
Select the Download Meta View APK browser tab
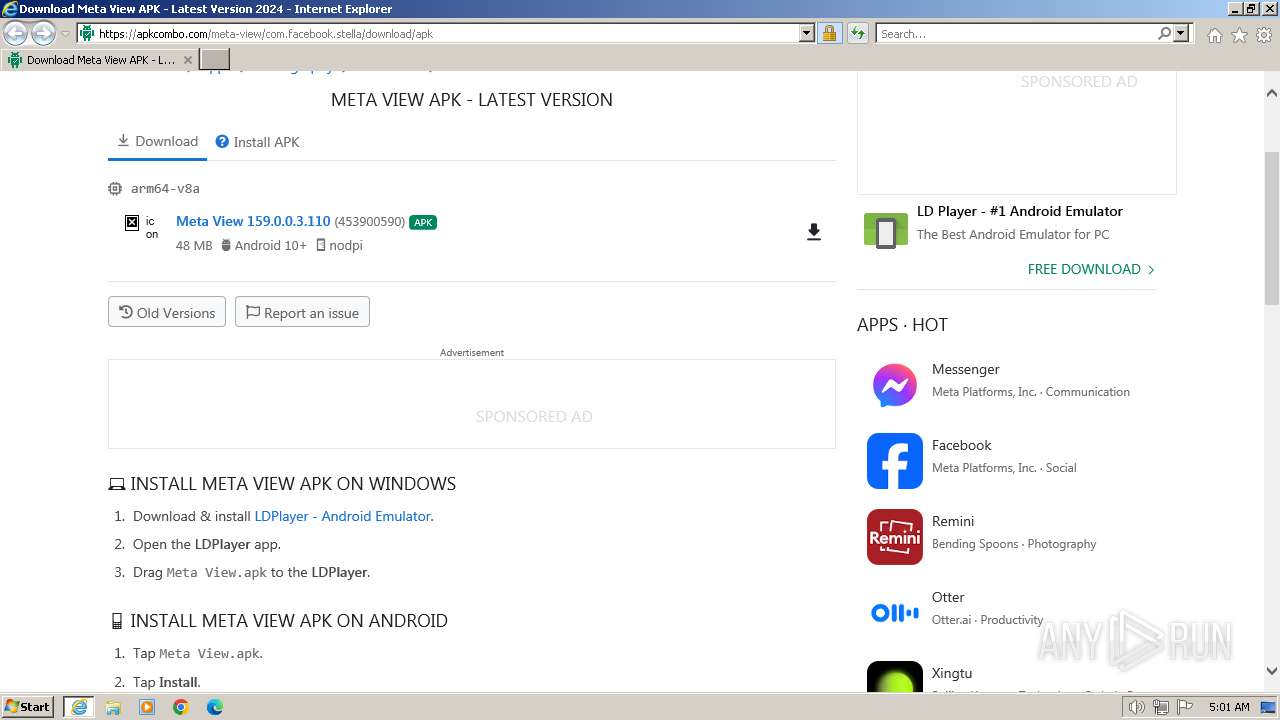100,60
